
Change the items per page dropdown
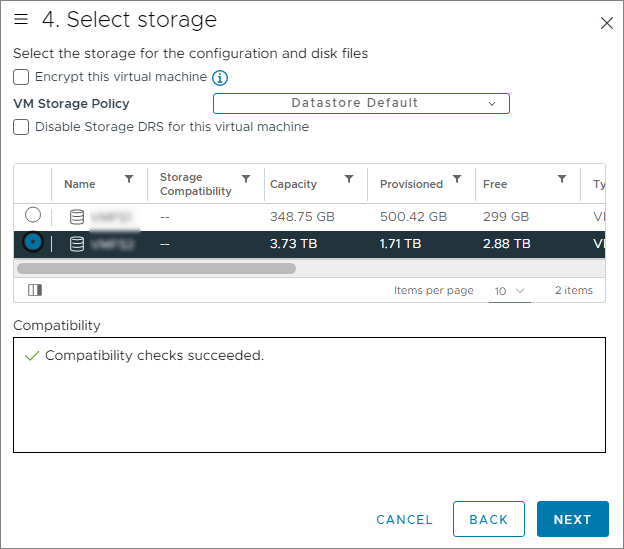click(510, 291)
